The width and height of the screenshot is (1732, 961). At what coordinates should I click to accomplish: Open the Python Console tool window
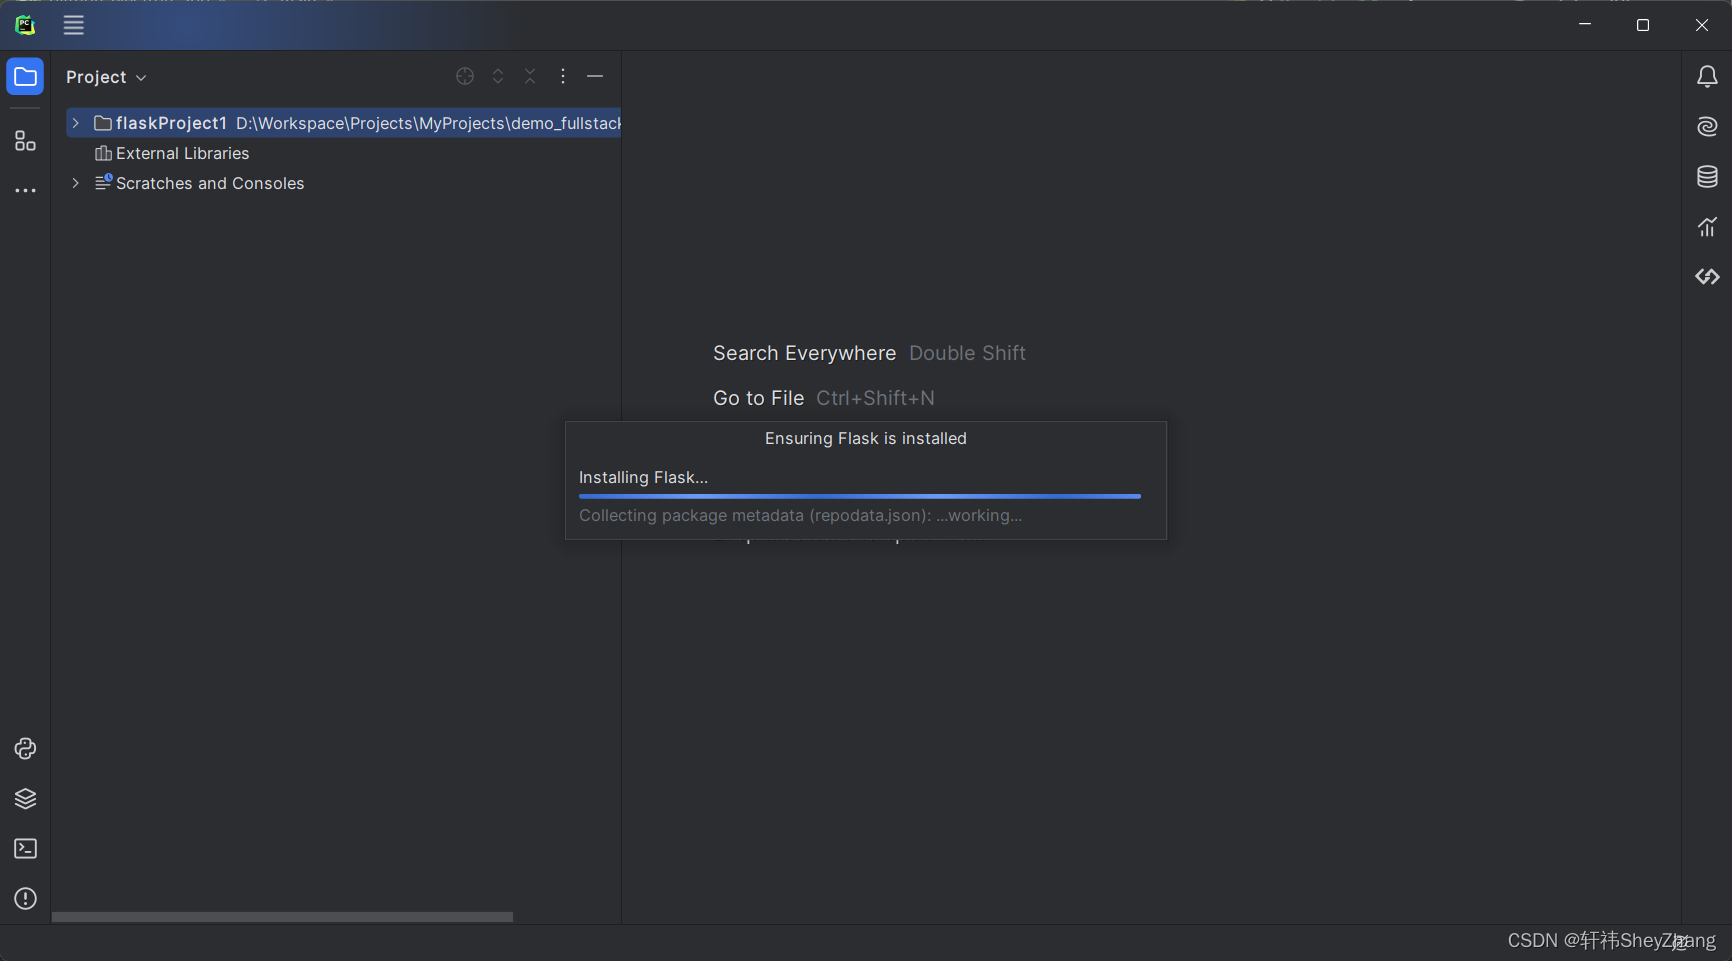[25, 749]
